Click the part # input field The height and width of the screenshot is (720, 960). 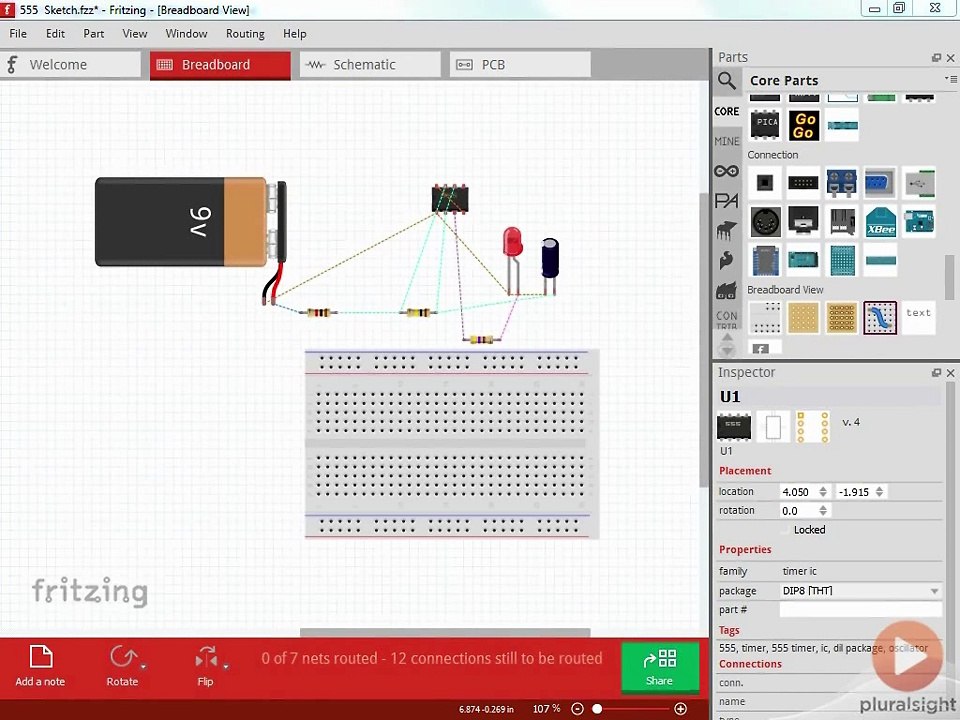click(x=861, y=609)
